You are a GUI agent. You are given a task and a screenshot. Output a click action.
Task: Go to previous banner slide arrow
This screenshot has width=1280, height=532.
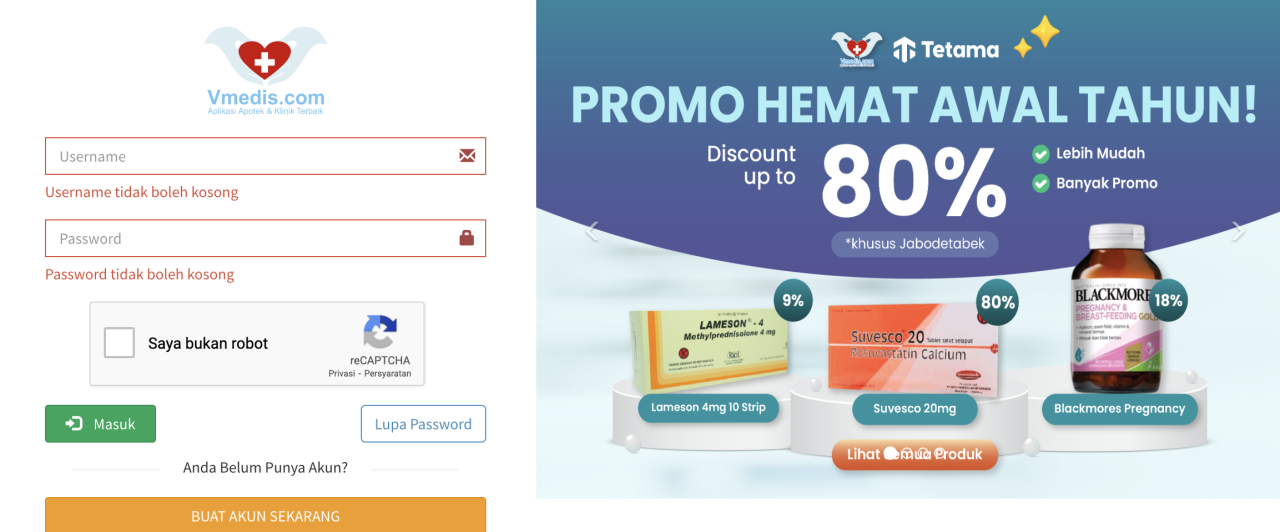591,232
